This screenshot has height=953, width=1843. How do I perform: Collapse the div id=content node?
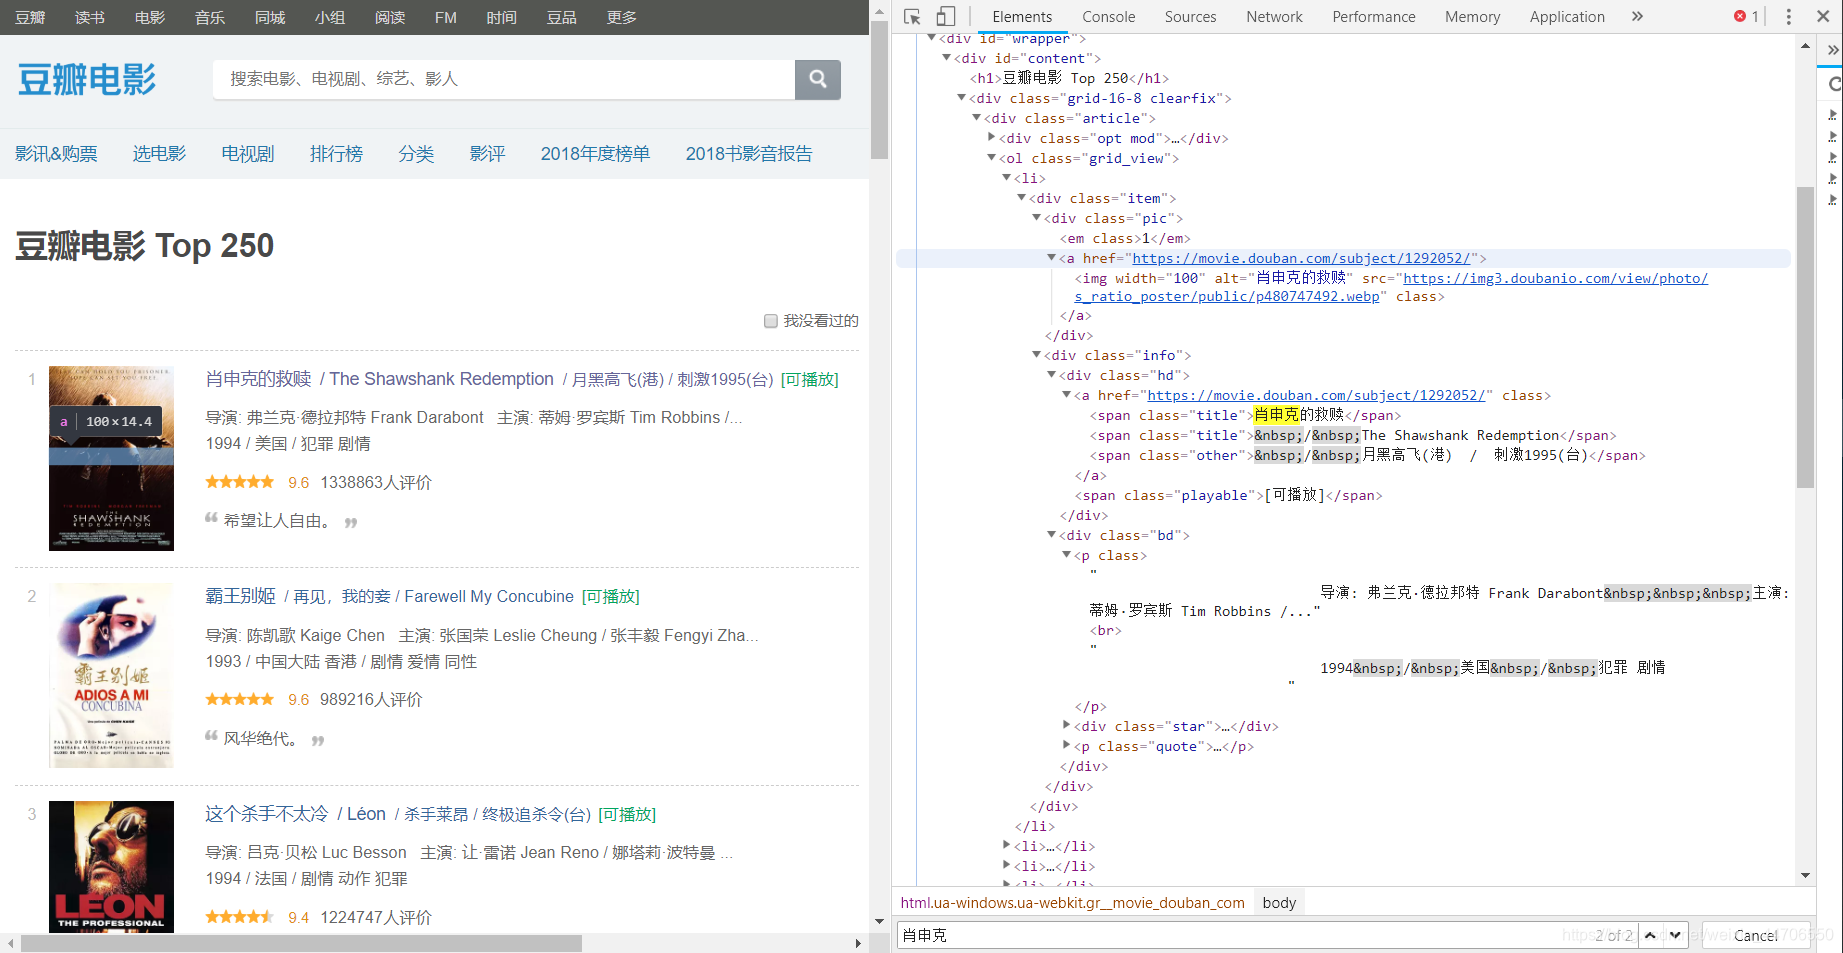pyautogui.click(x=946, y=58)
